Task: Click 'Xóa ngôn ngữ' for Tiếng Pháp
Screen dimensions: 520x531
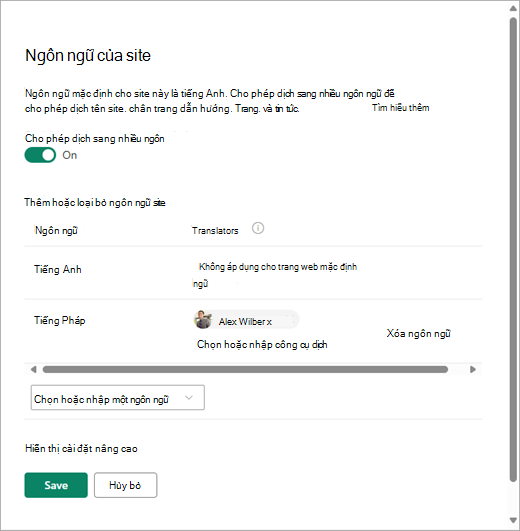Action: (418, 334)
